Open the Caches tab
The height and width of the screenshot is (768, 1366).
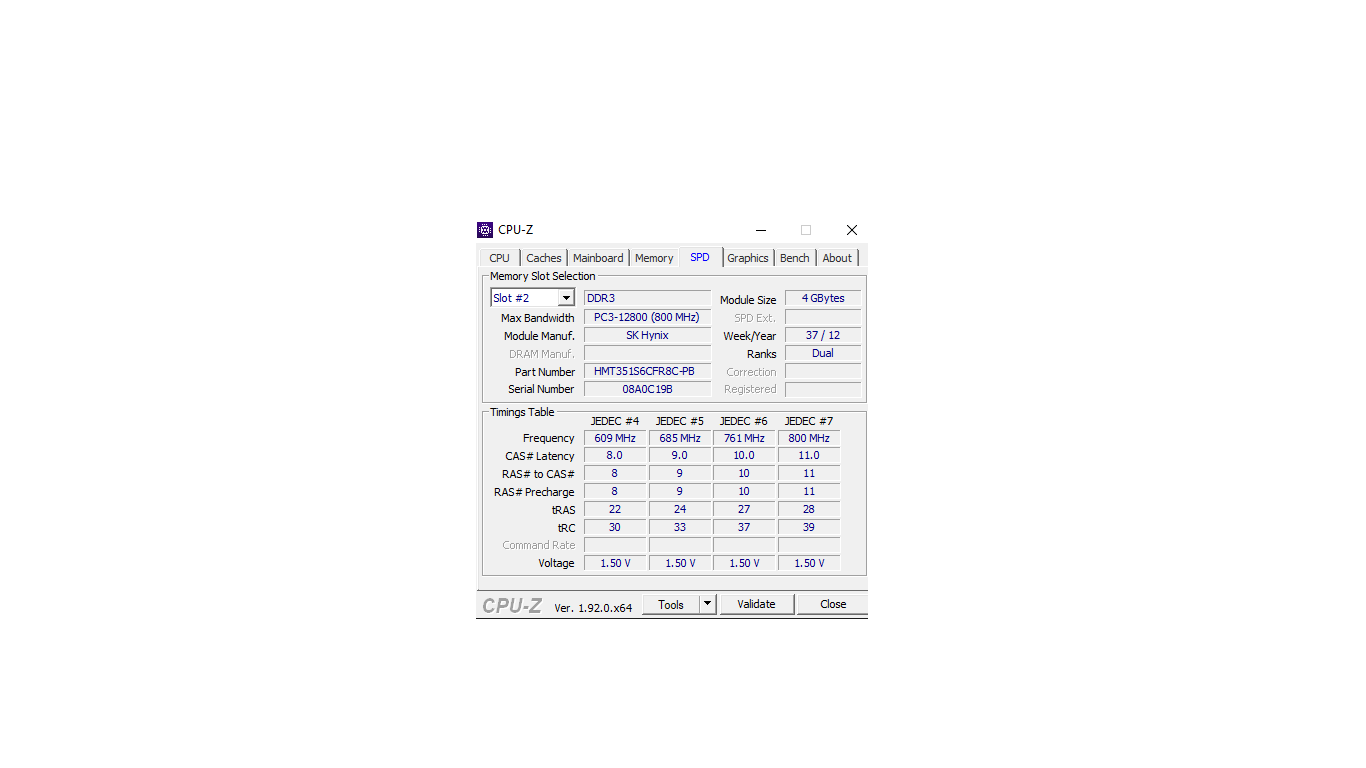543,258
